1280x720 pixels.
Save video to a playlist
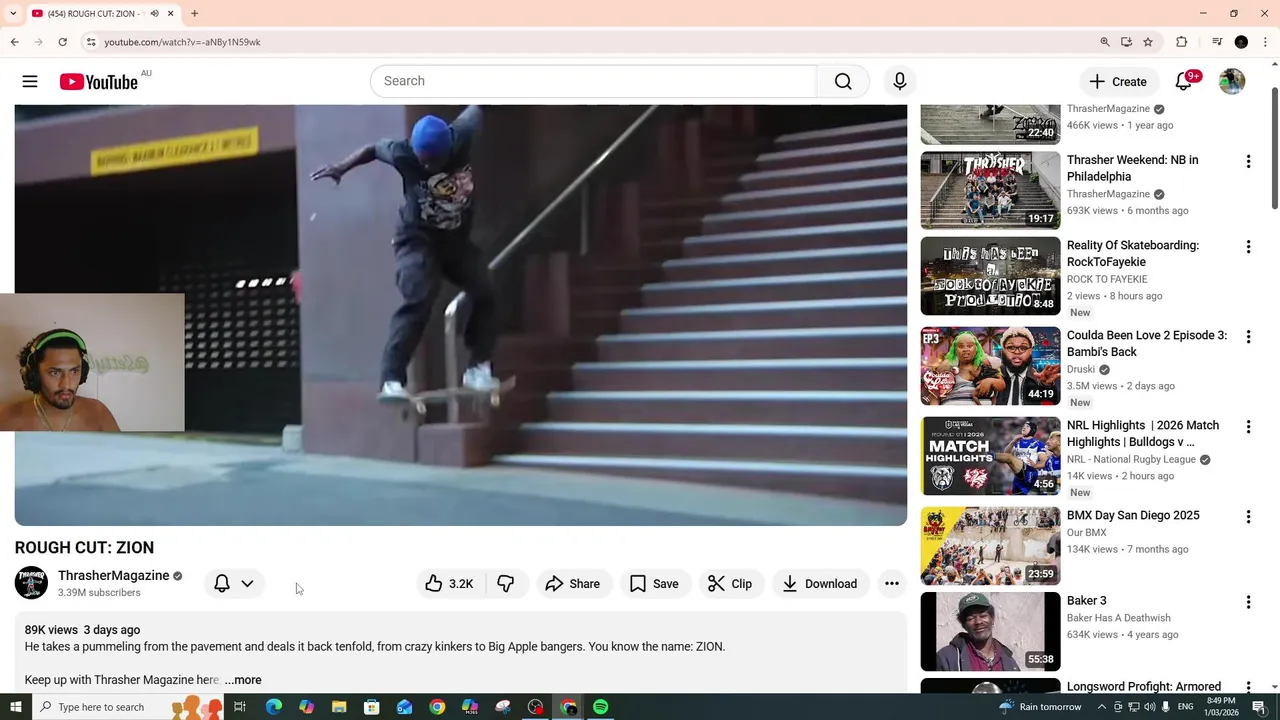(x=654, y=584)
